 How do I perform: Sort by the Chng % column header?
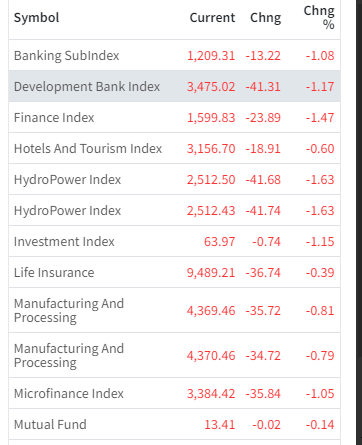pyautogui.click(x=319, y=18)
